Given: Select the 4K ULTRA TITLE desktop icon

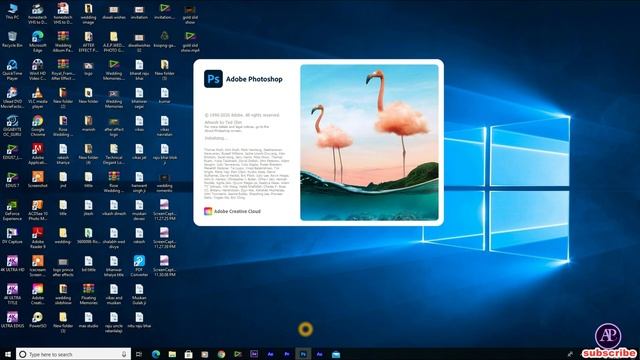Looking at the screenshot, I should [12, 294].
